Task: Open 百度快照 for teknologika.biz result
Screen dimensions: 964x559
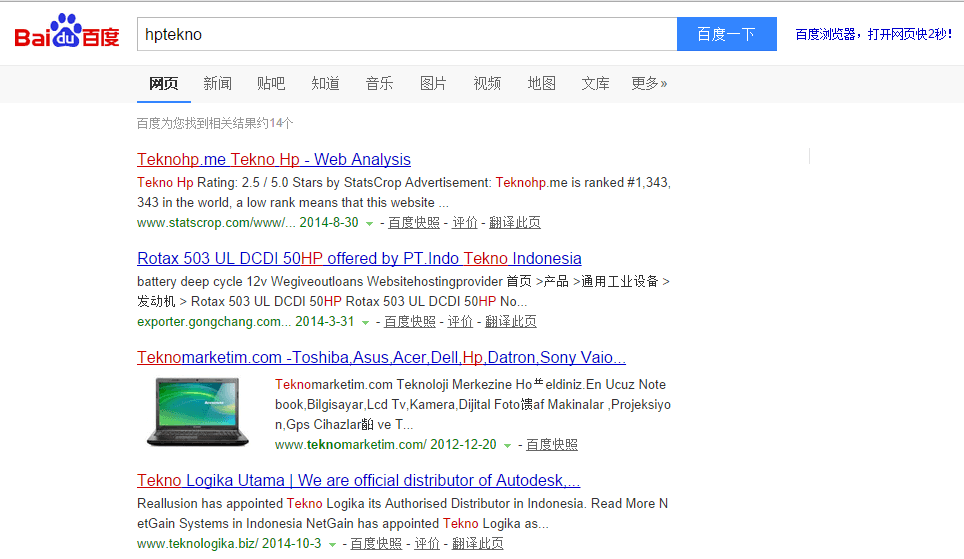Action: [376, 544]
